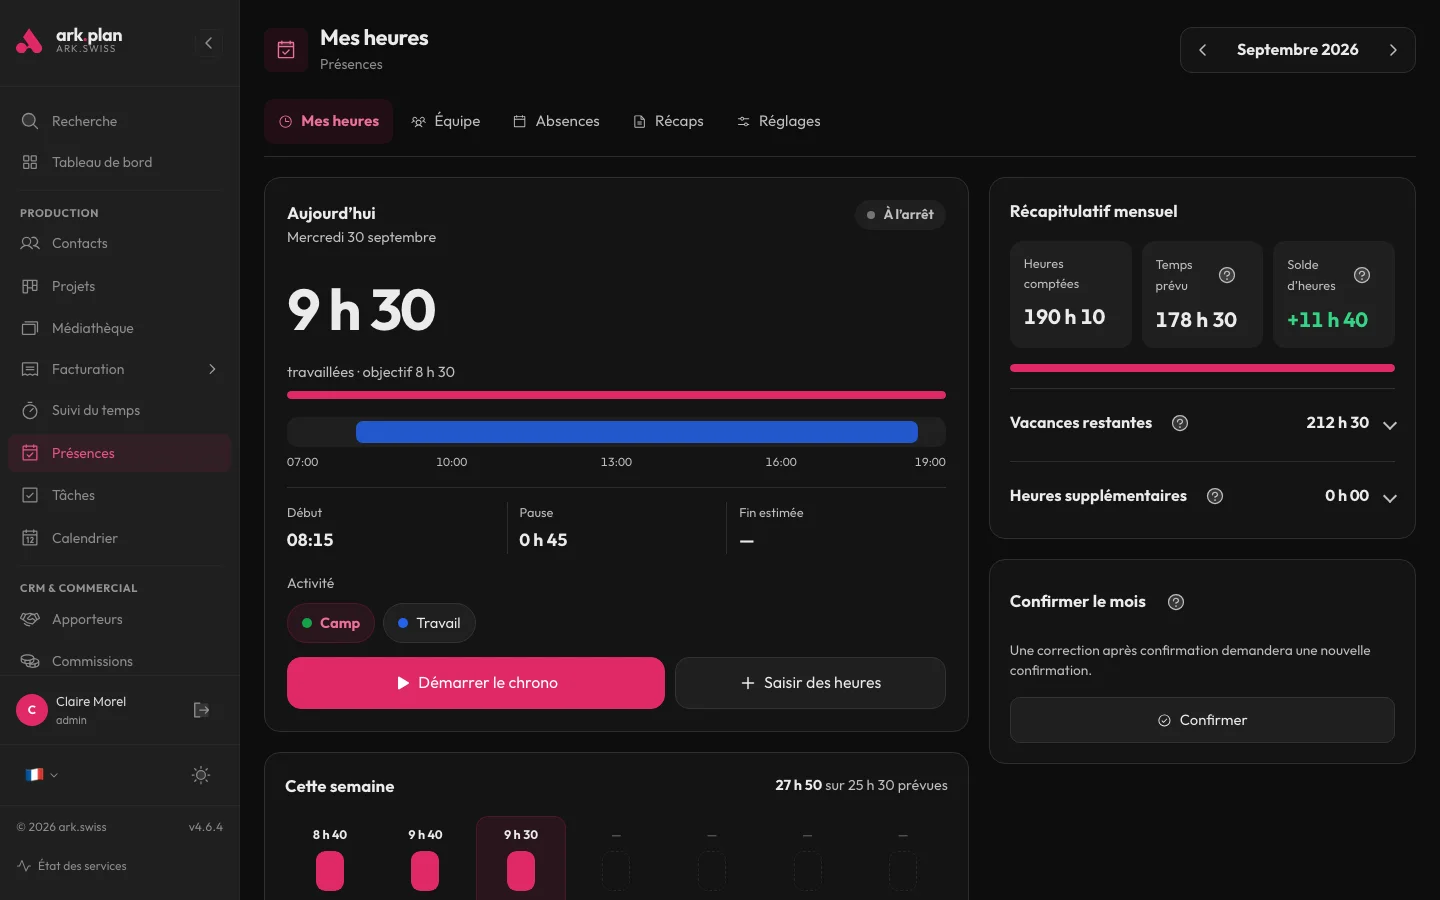Expand Vacances restantes details
This screenshot has width=1440, height=900.
pos(1390,425)
